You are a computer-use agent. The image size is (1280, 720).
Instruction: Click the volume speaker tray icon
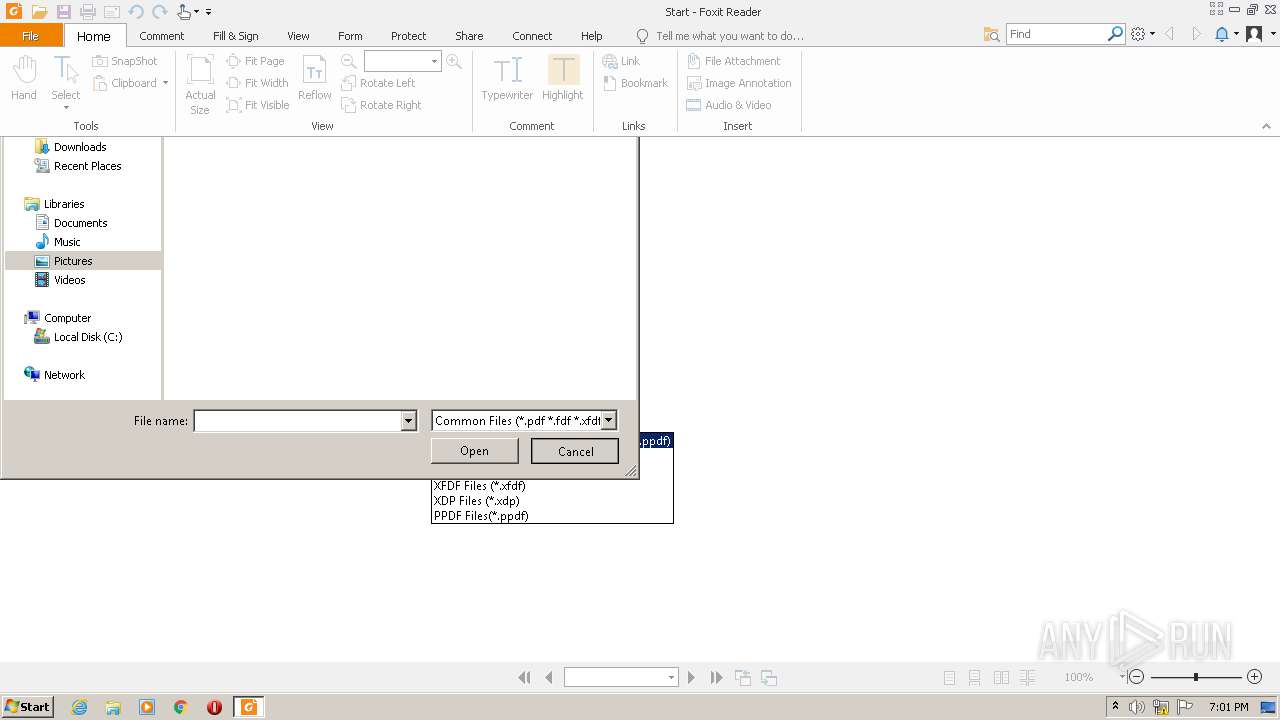click(1137, 707)
